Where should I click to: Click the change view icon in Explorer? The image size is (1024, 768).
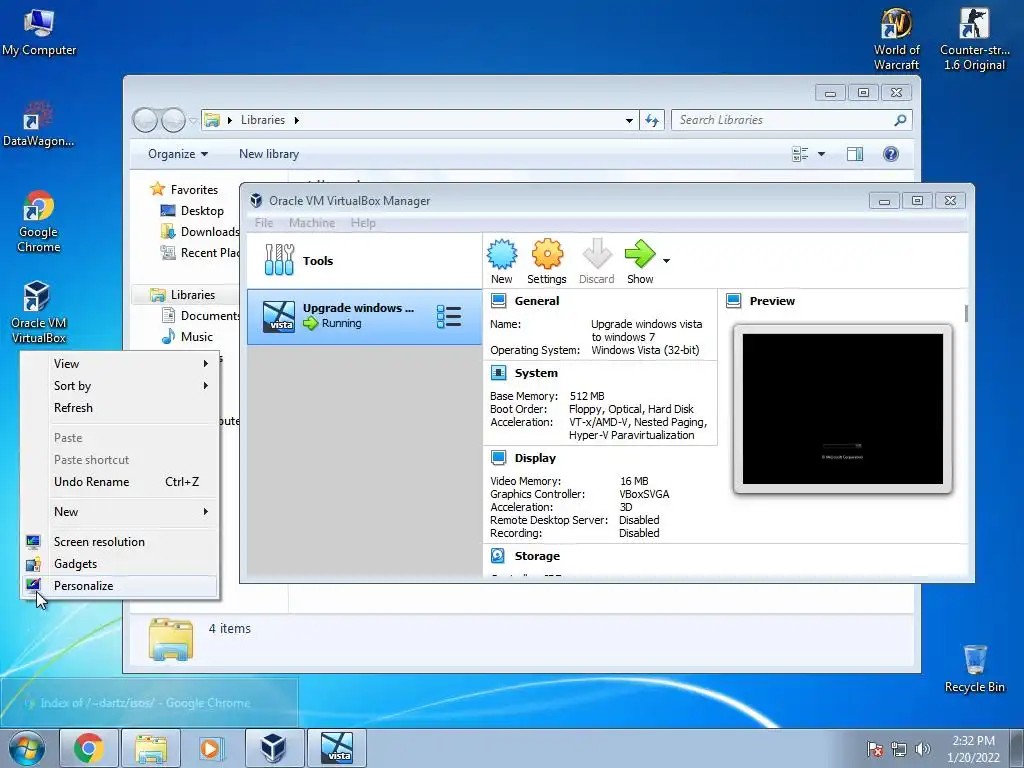pyautogui.click(x=800, y=154)
